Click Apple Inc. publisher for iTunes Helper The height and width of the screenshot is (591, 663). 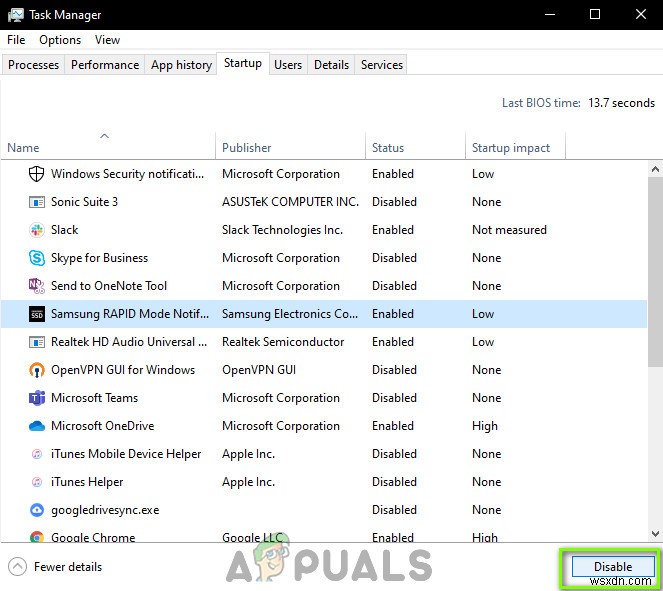click(x=249, y=482)
